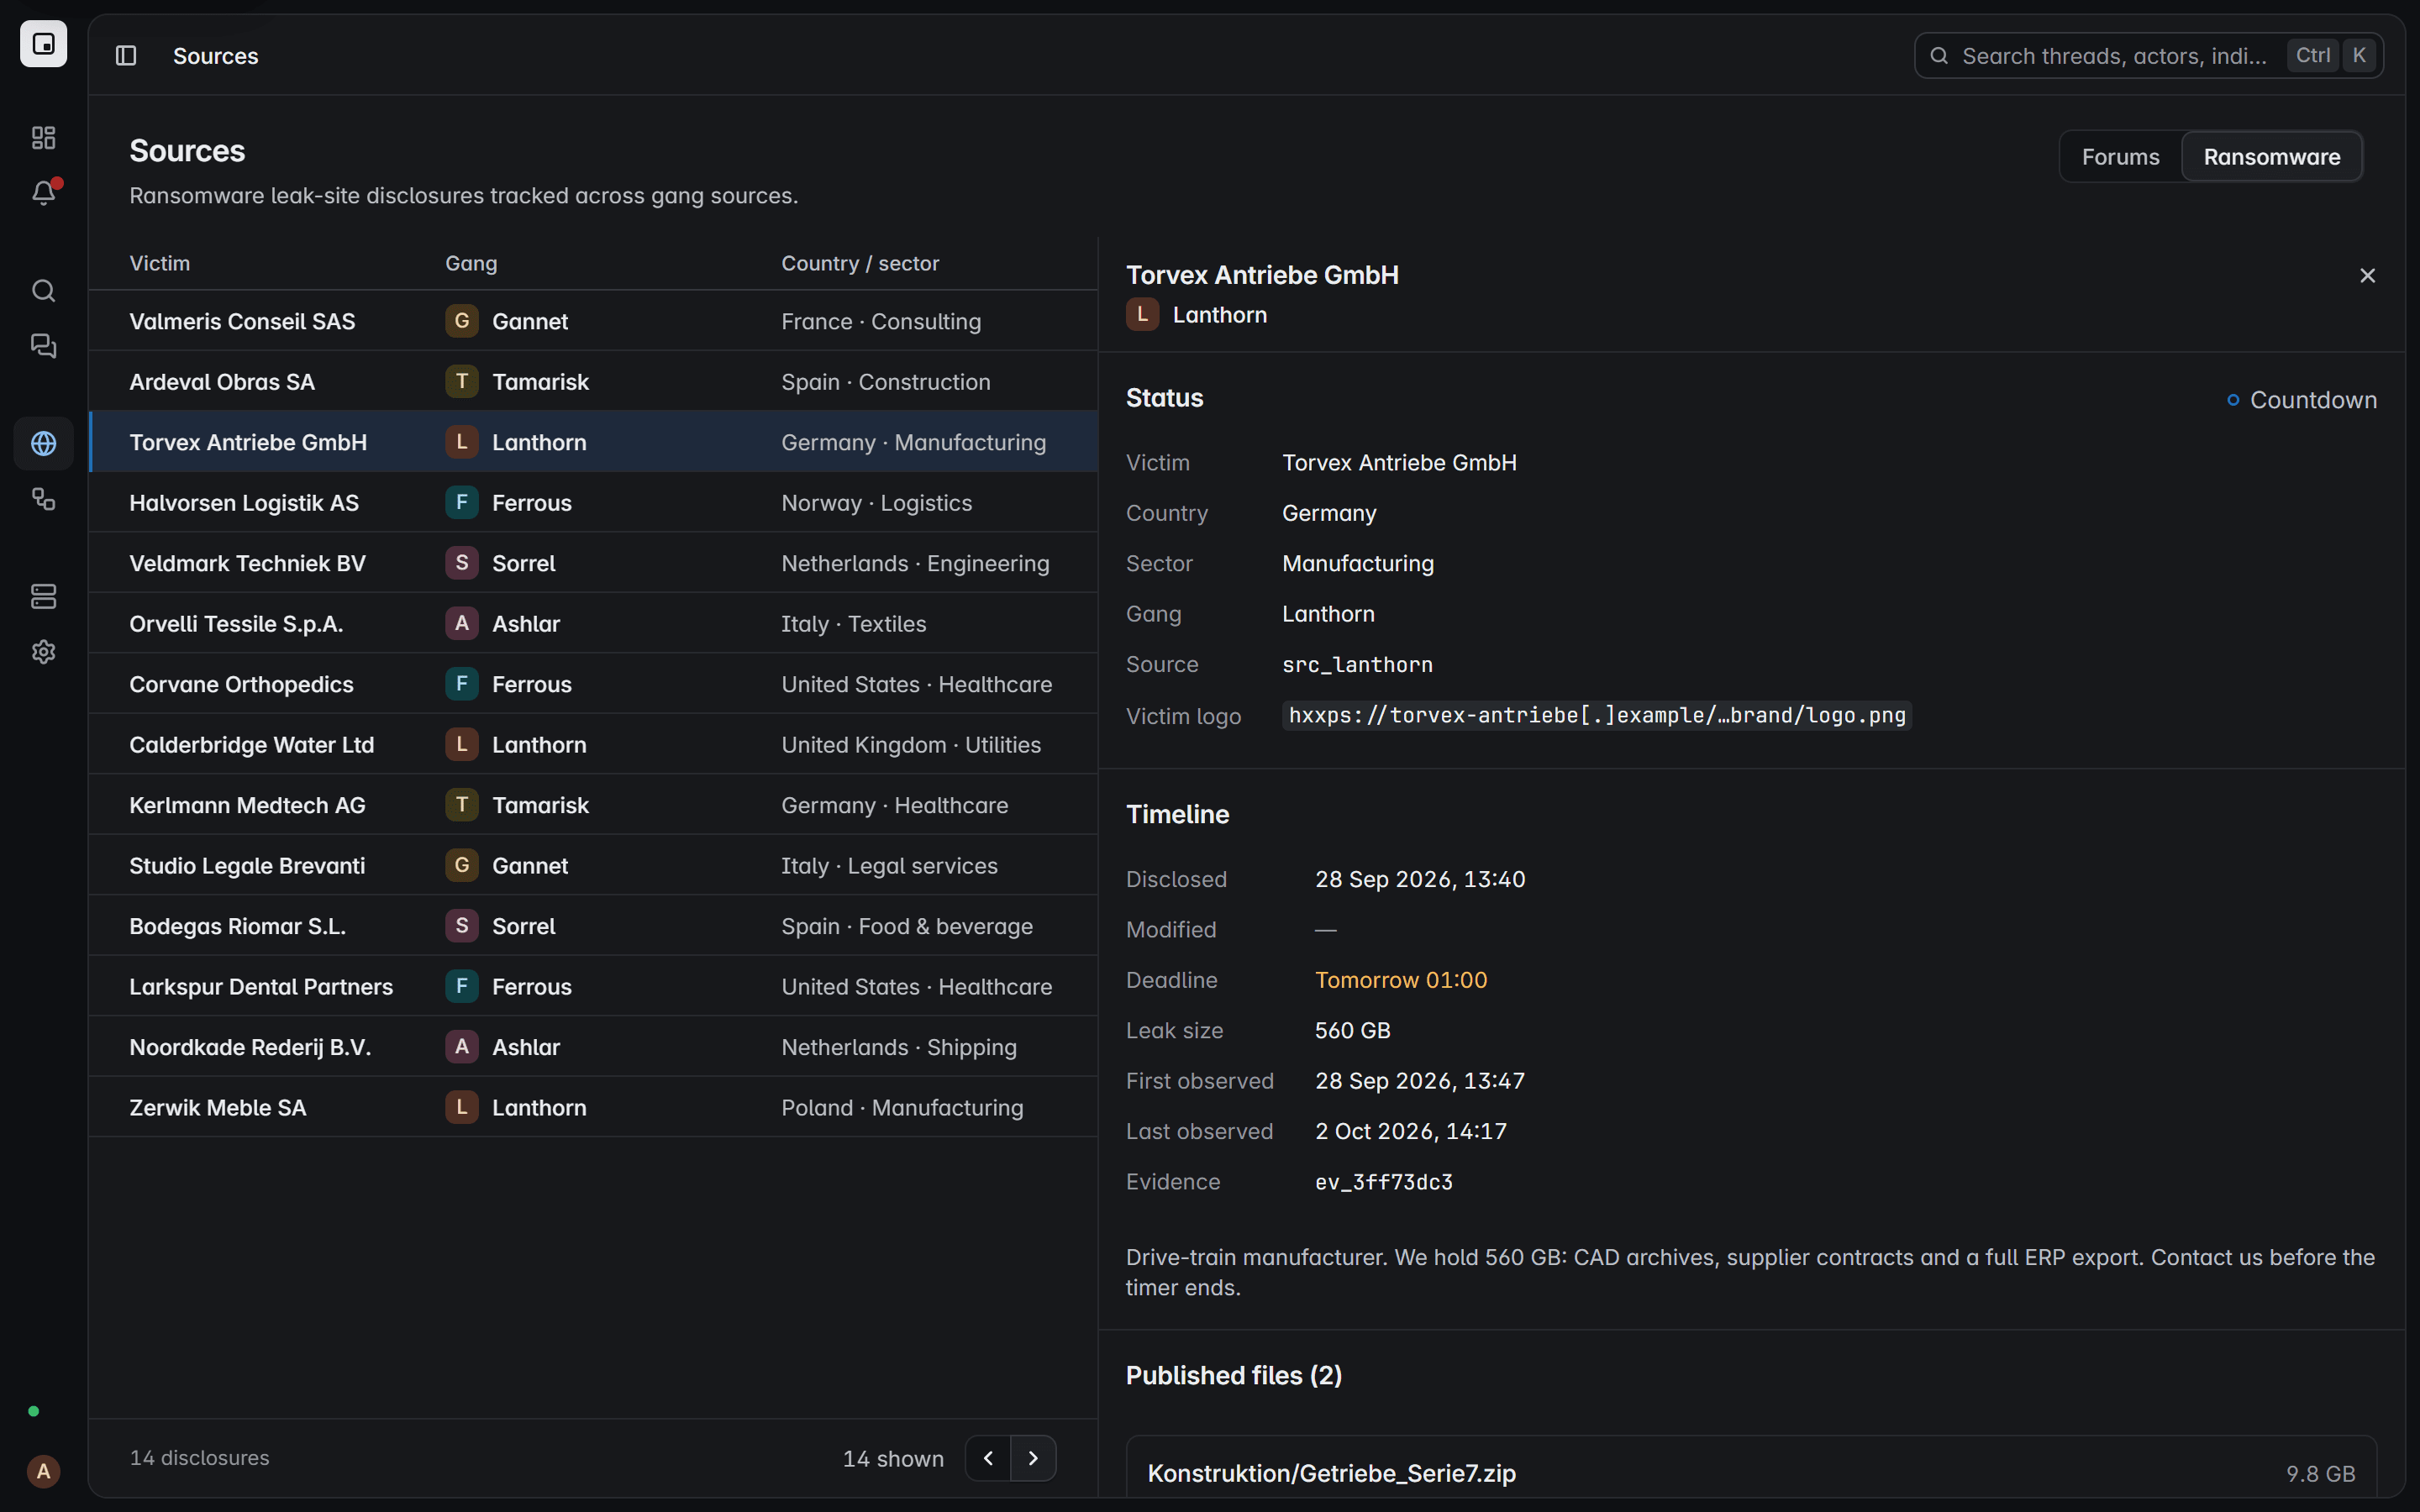Switch to the Forums tab

point(2120,157)
